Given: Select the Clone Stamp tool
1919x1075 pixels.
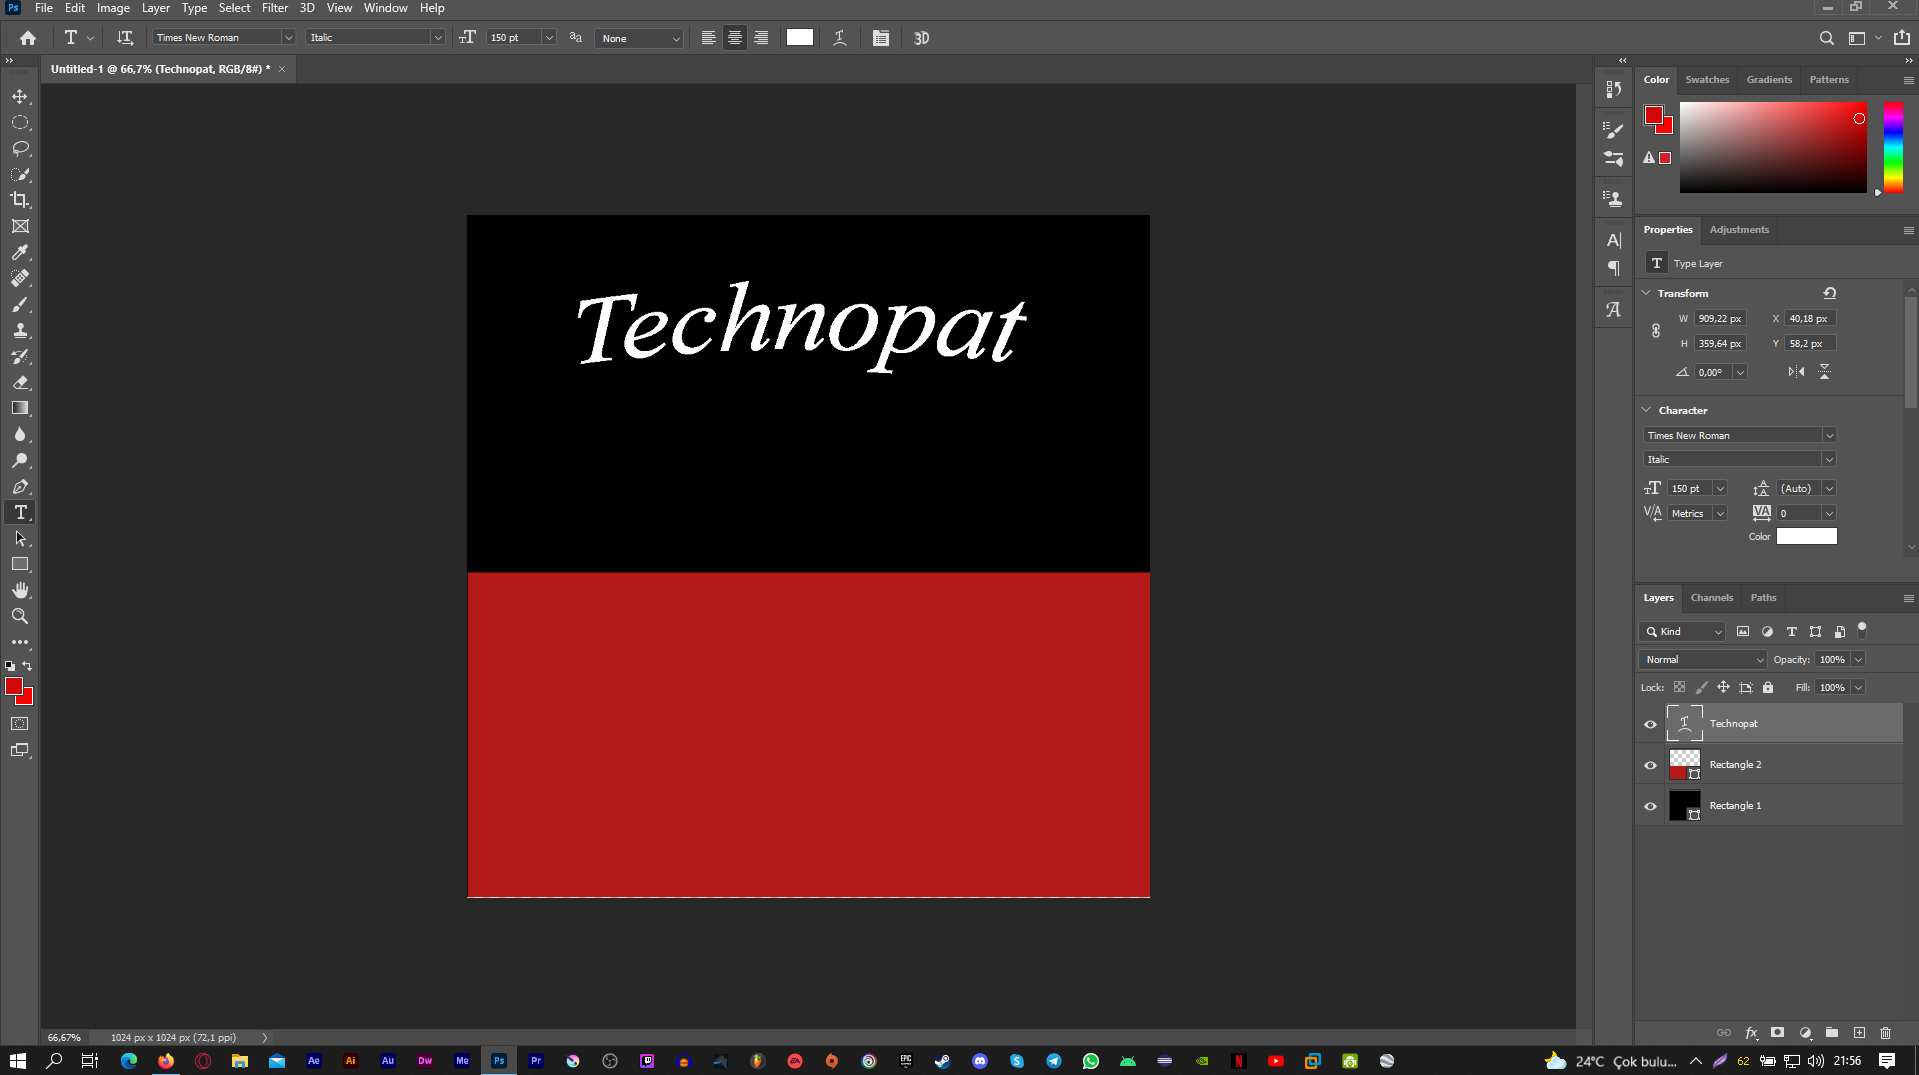Looking at the screenshot, I should [x=20, y=330].
